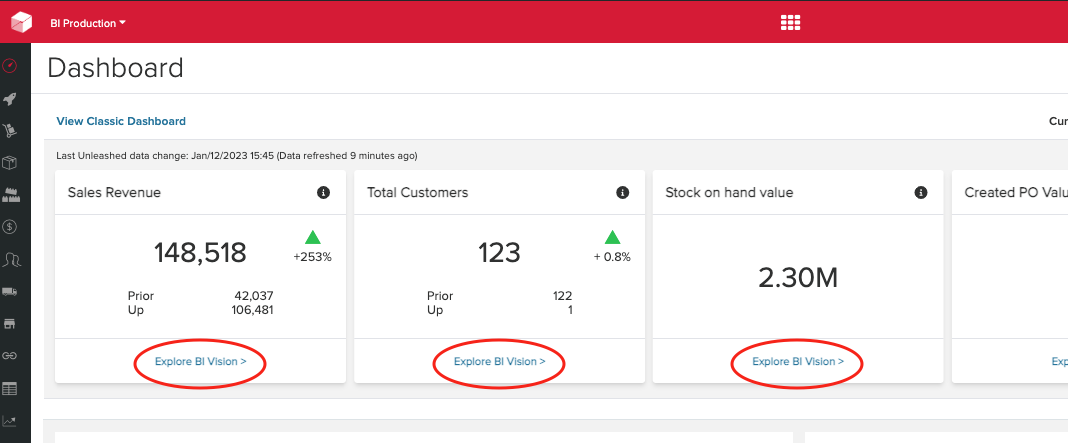Click the Unleashed cube logo

point(21,22)
